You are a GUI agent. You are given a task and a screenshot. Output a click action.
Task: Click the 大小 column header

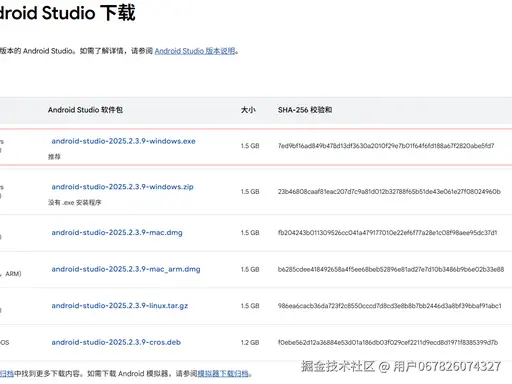[248, 110]
